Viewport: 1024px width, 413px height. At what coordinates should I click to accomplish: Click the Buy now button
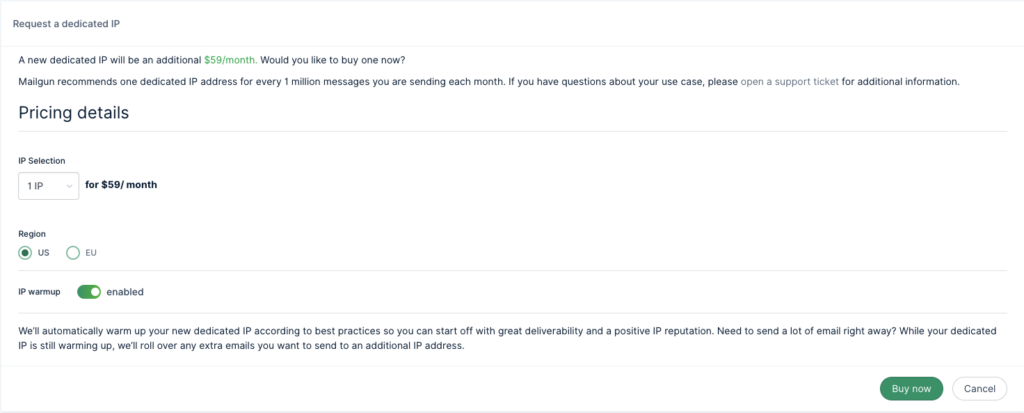point(911,389)
